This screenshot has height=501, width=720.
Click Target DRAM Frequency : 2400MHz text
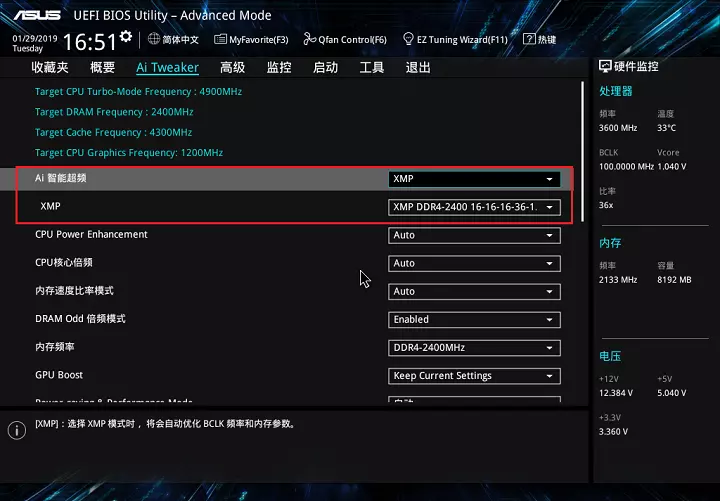pyautogui.click(x=114, y=112)
